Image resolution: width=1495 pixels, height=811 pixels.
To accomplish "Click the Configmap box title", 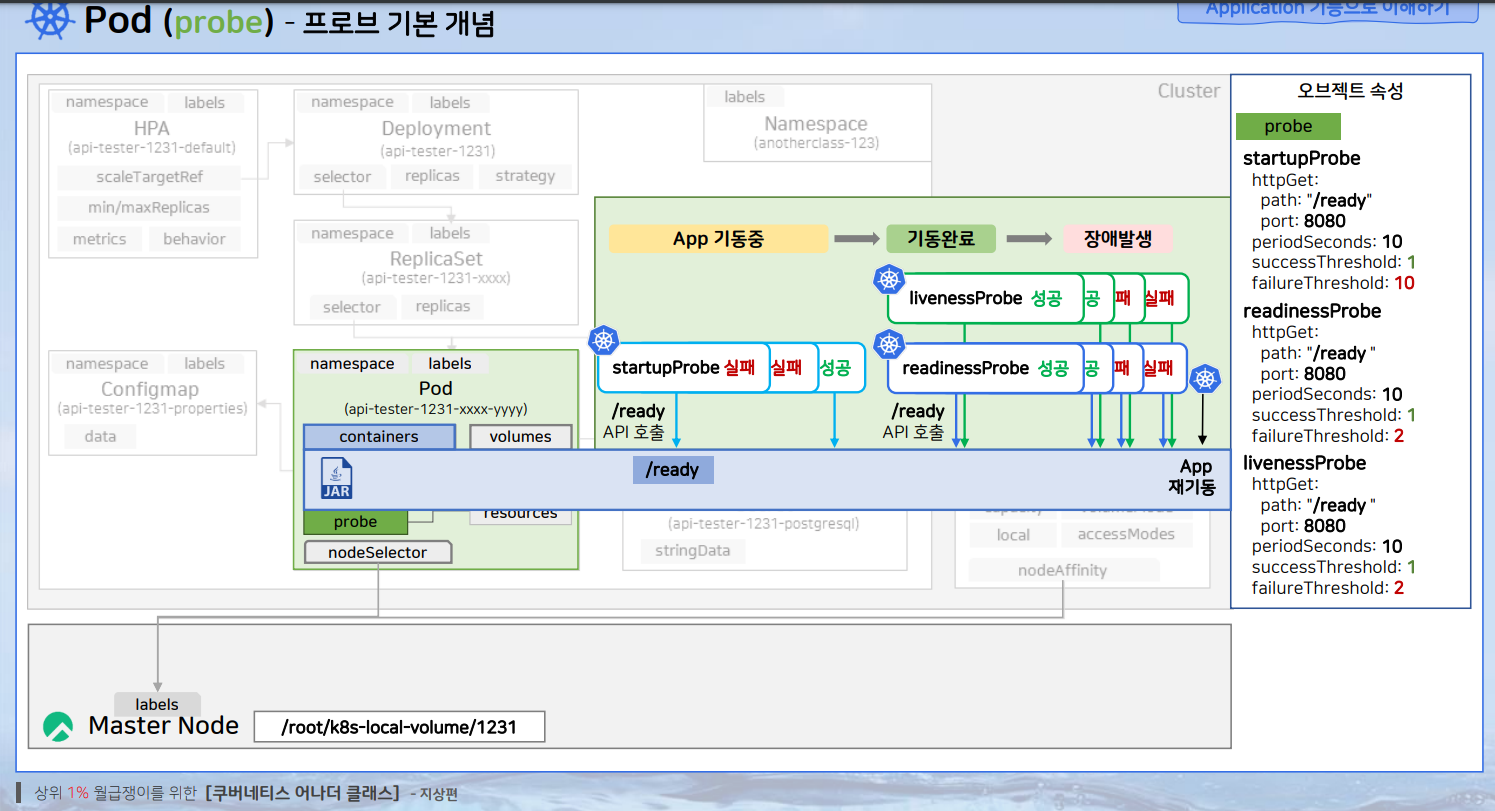I will coord(150,389).
